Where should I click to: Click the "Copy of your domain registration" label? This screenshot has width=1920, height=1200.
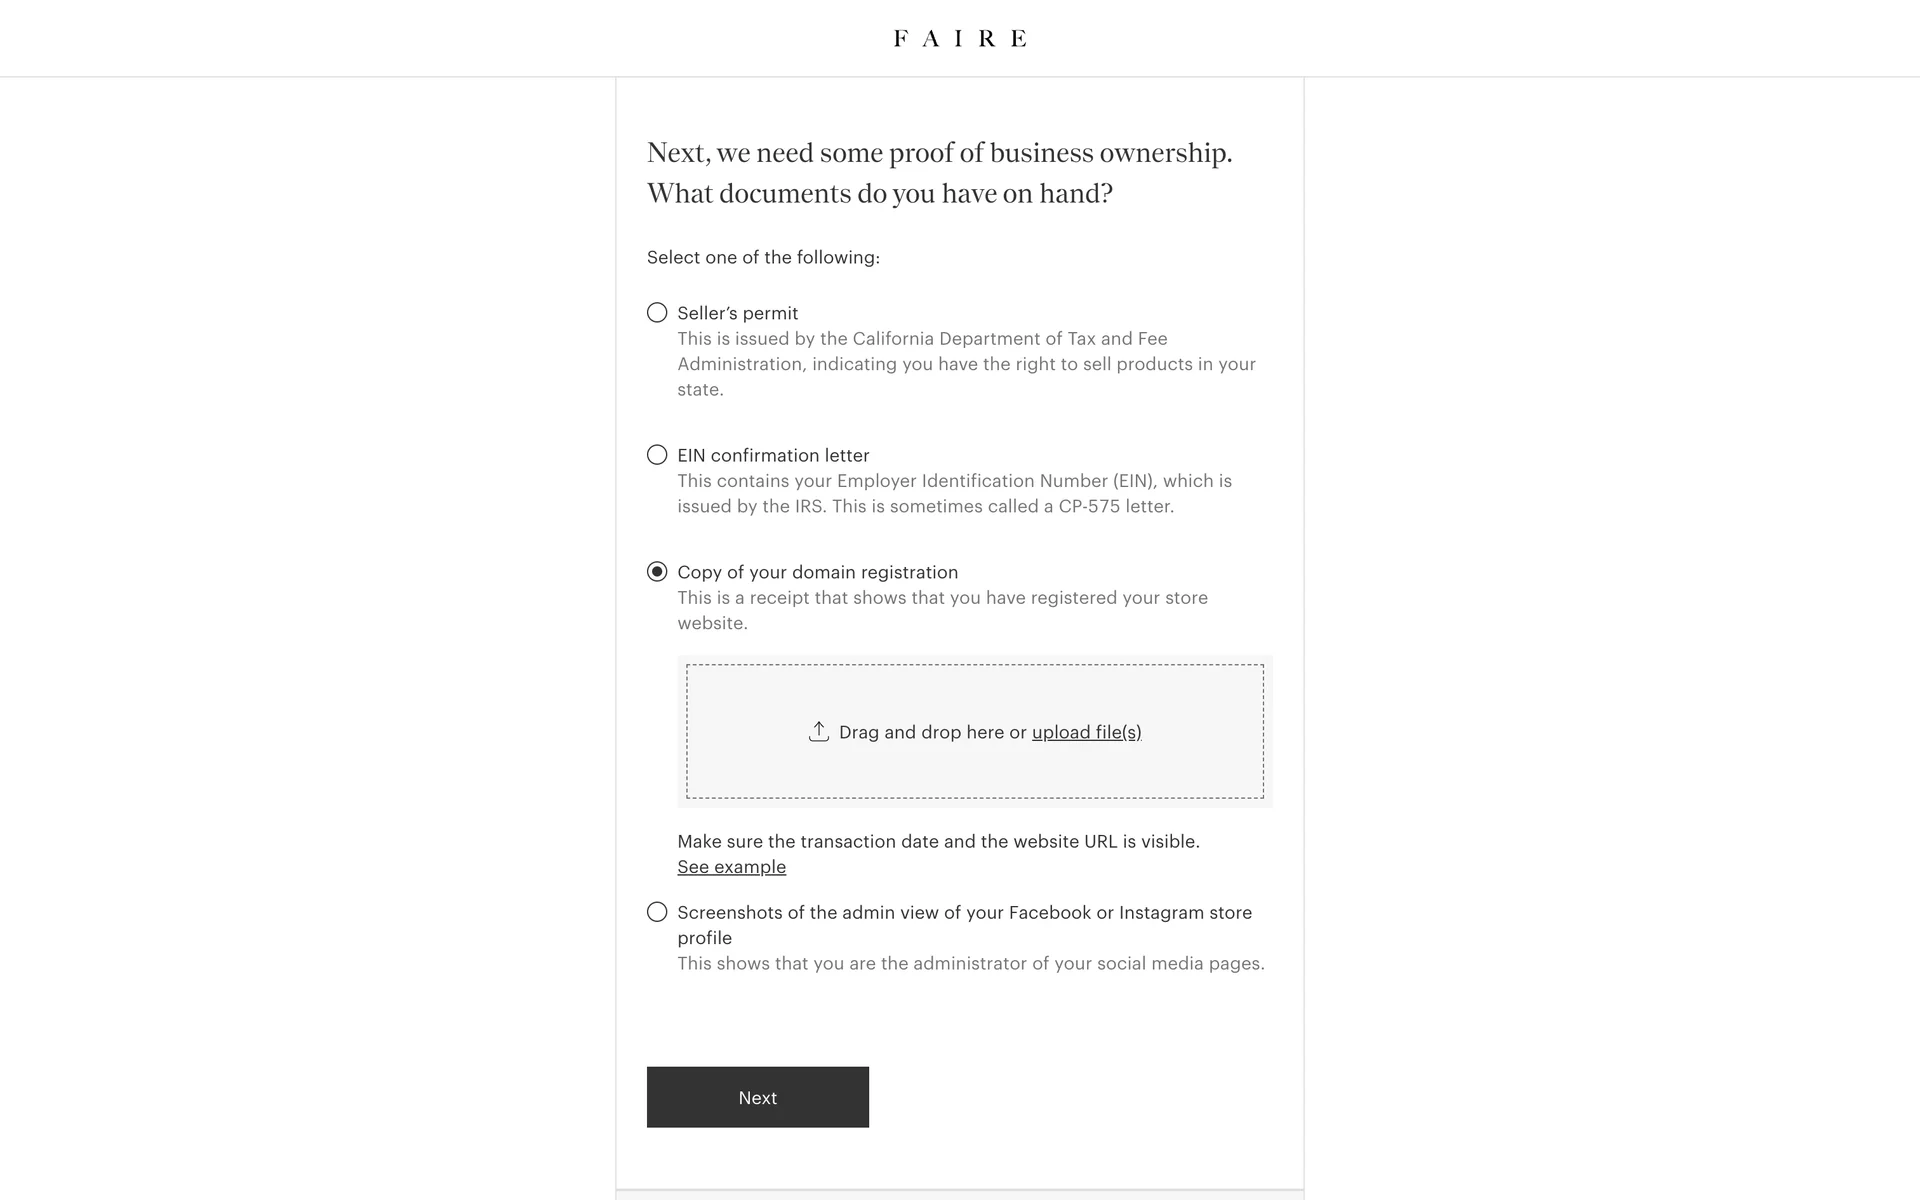(817, 572)
